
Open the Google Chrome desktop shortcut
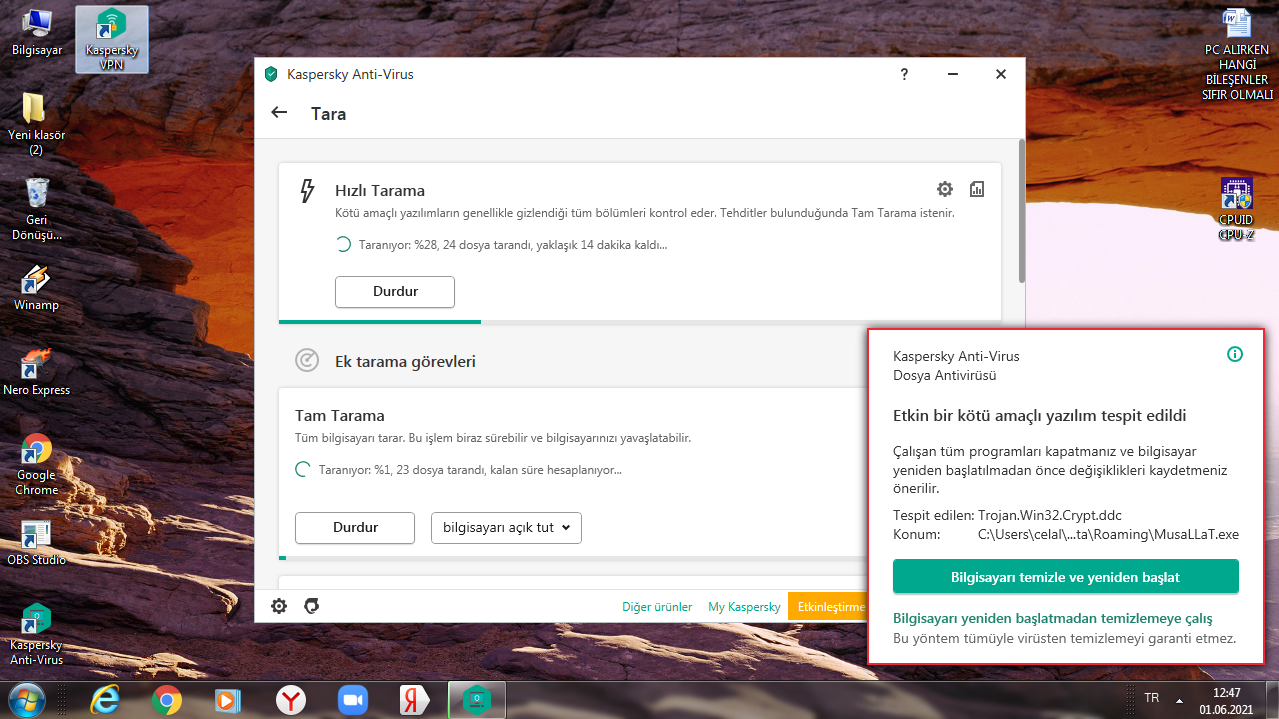tap(36, 465)
